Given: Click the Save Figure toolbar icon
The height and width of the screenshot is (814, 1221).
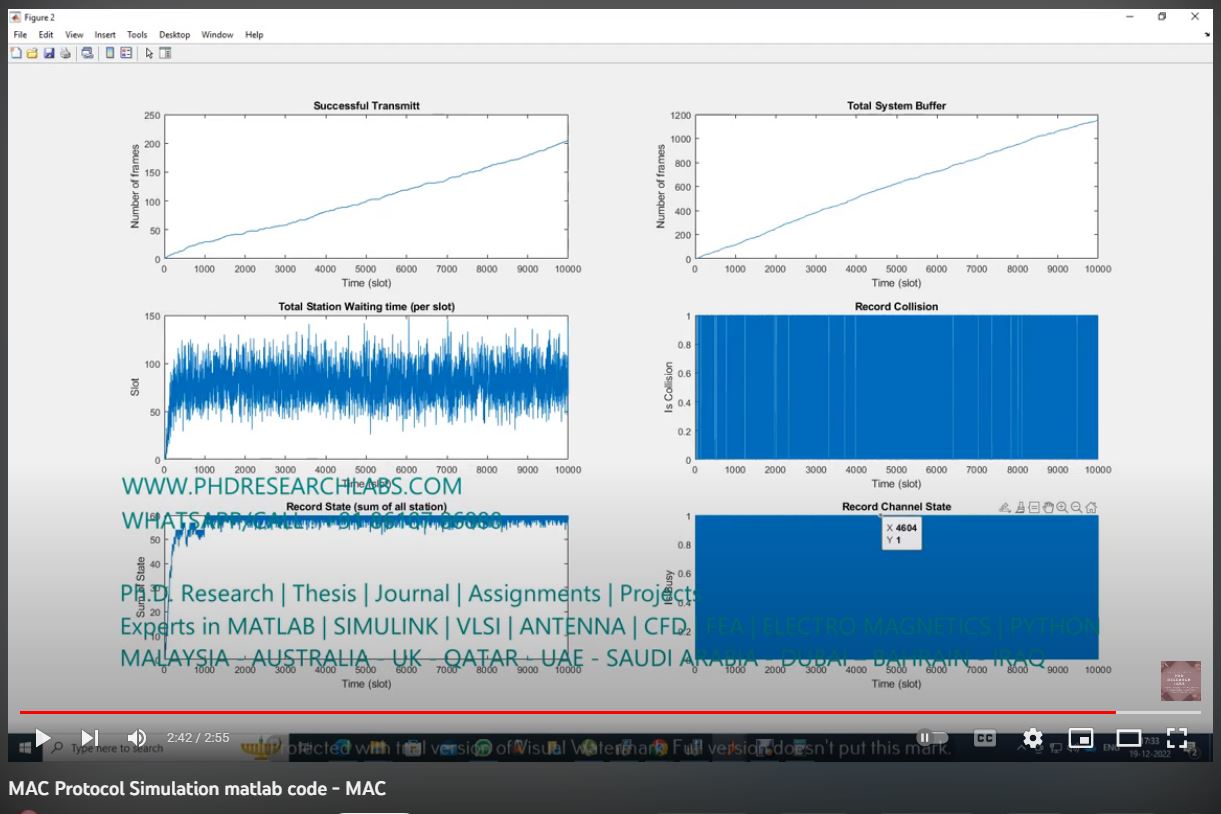Looking at the screenshot, I should coord(48,53).
